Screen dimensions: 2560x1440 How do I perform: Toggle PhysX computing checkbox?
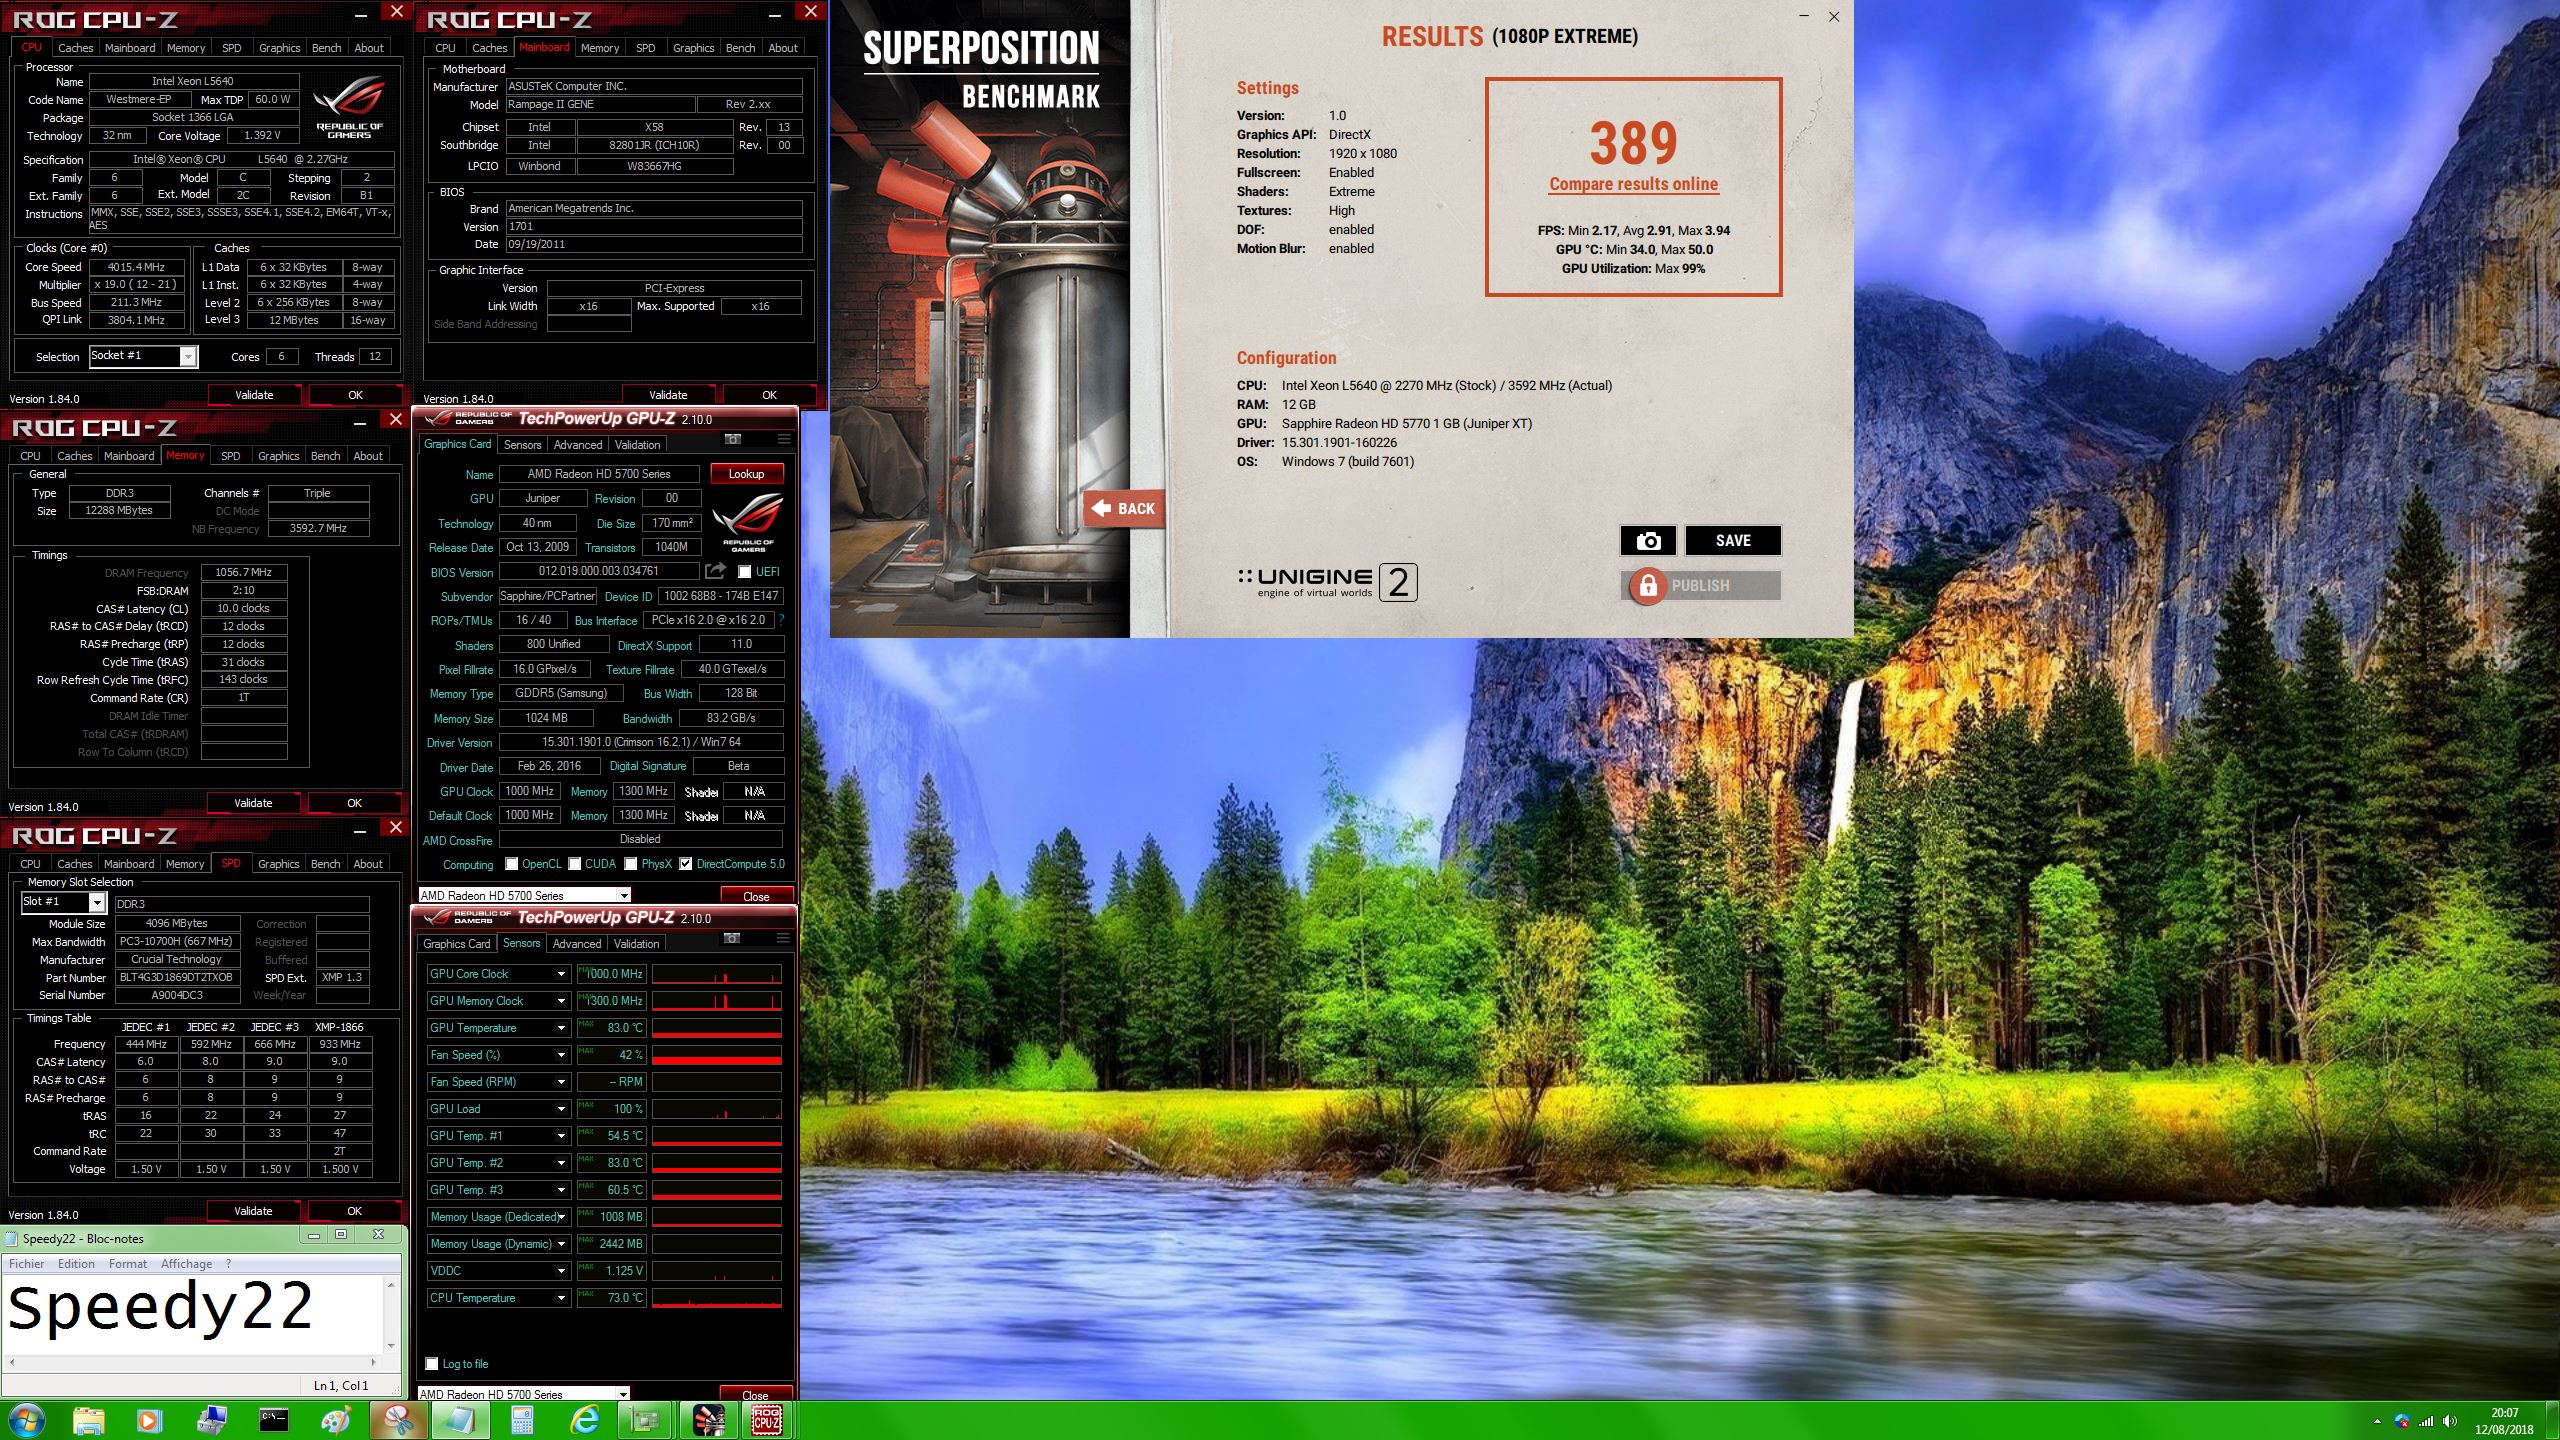pyautogui.click(x=631, y=864)
